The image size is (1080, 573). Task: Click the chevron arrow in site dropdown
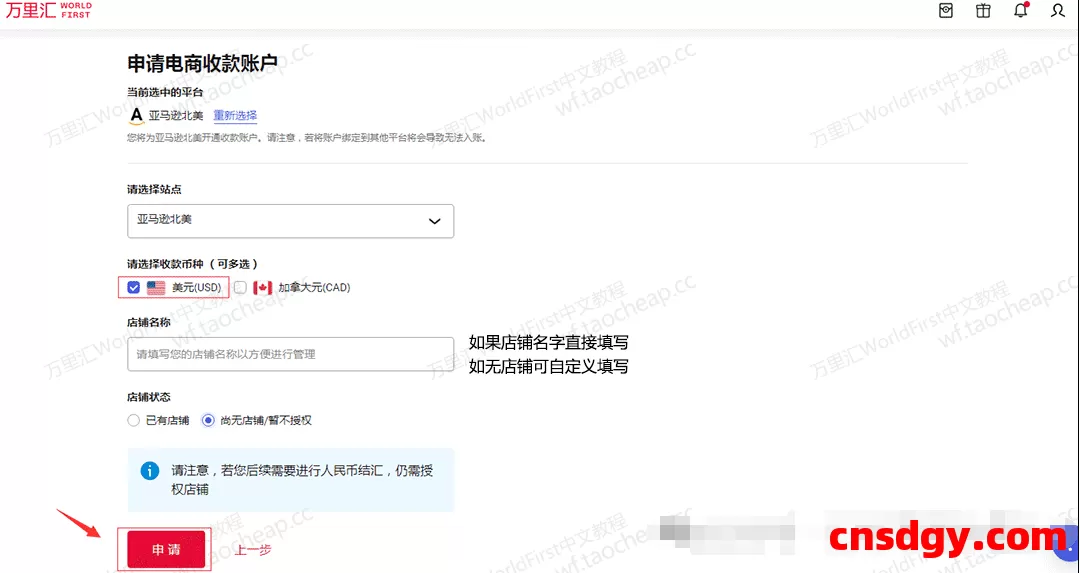(434, 220)
